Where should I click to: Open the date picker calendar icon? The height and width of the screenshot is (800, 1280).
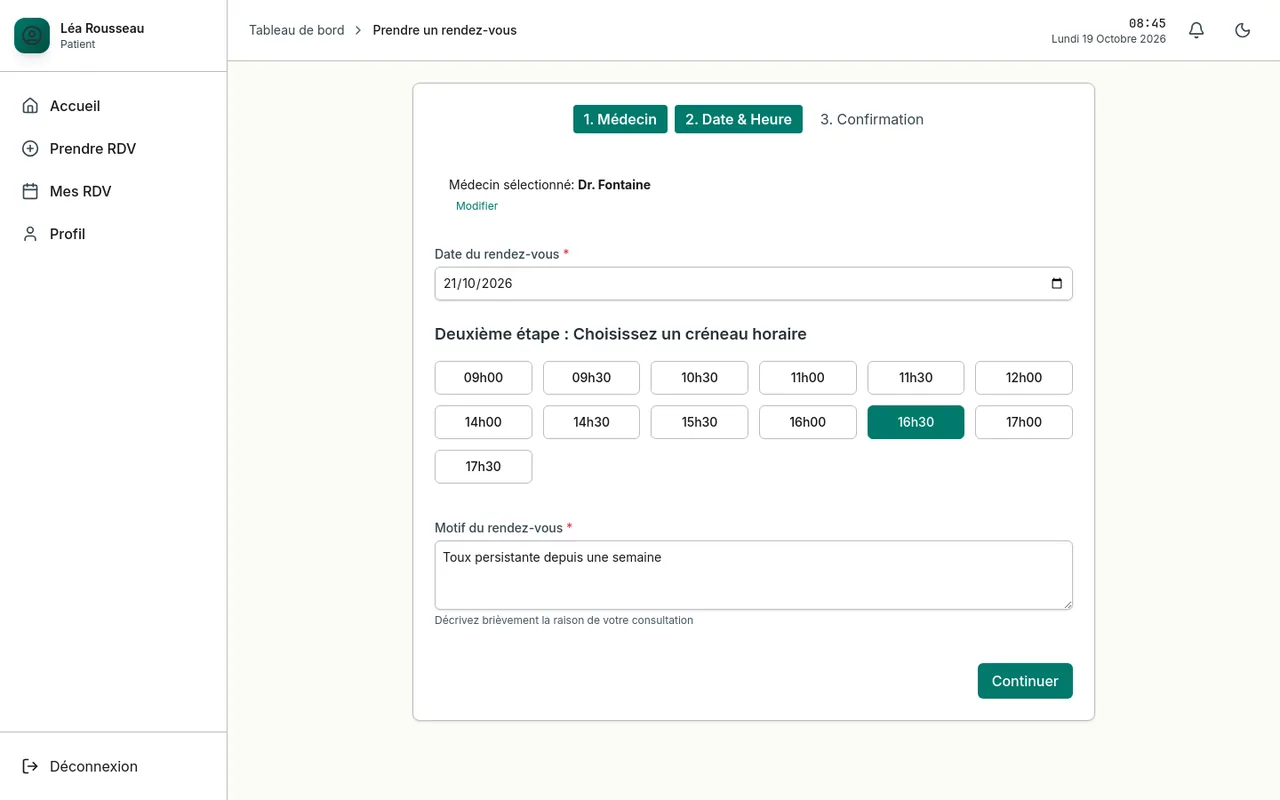(x=1057, y=283)
